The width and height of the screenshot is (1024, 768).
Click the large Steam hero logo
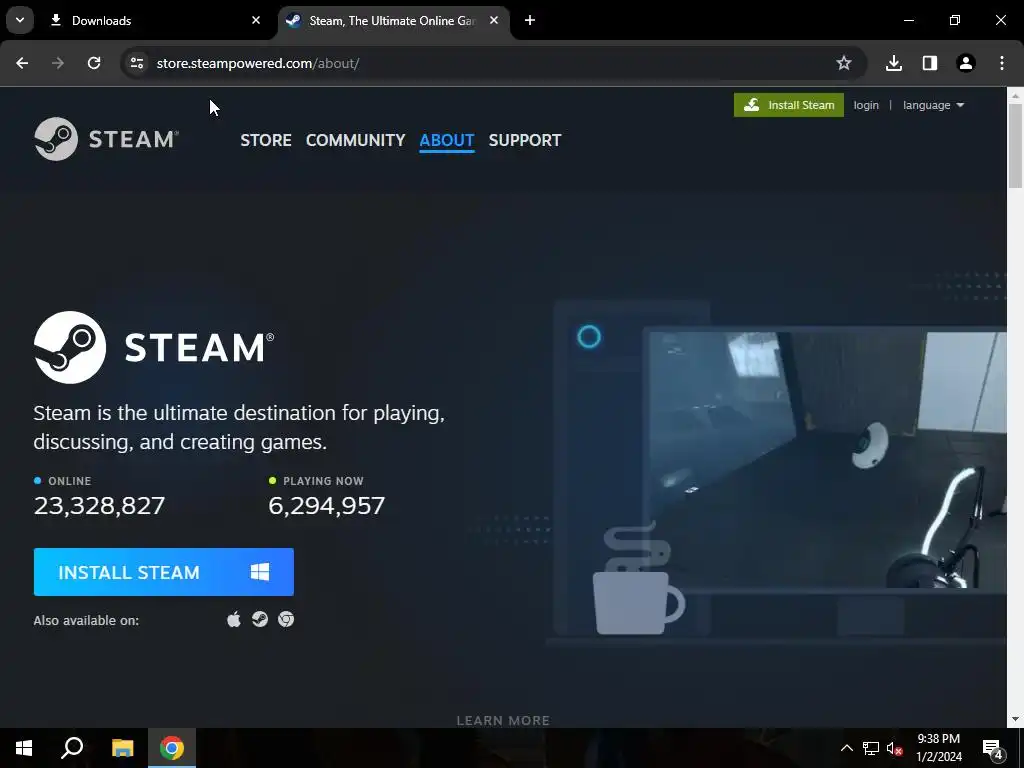point(154,347)
